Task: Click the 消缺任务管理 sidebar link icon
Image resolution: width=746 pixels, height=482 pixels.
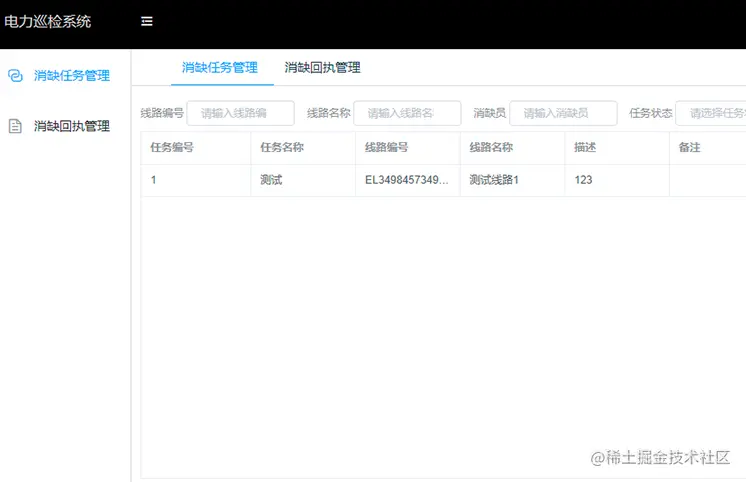Action: click(15, 75)
